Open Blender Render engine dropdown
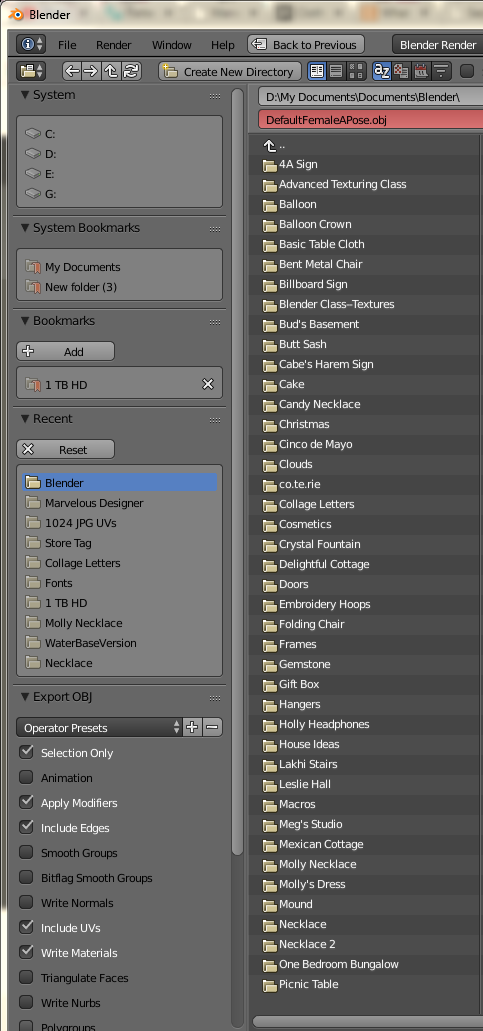 pos(438,45)
